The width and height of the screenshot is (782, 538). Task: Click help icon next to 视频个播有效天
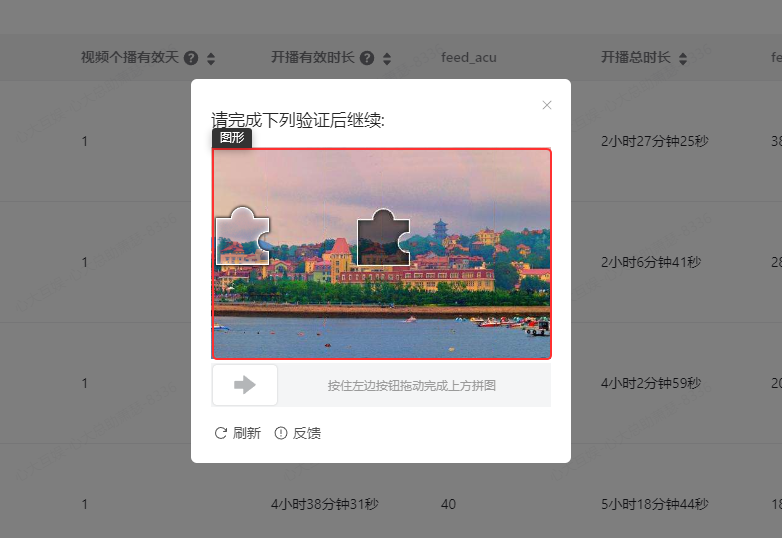(x=191, y=58)
